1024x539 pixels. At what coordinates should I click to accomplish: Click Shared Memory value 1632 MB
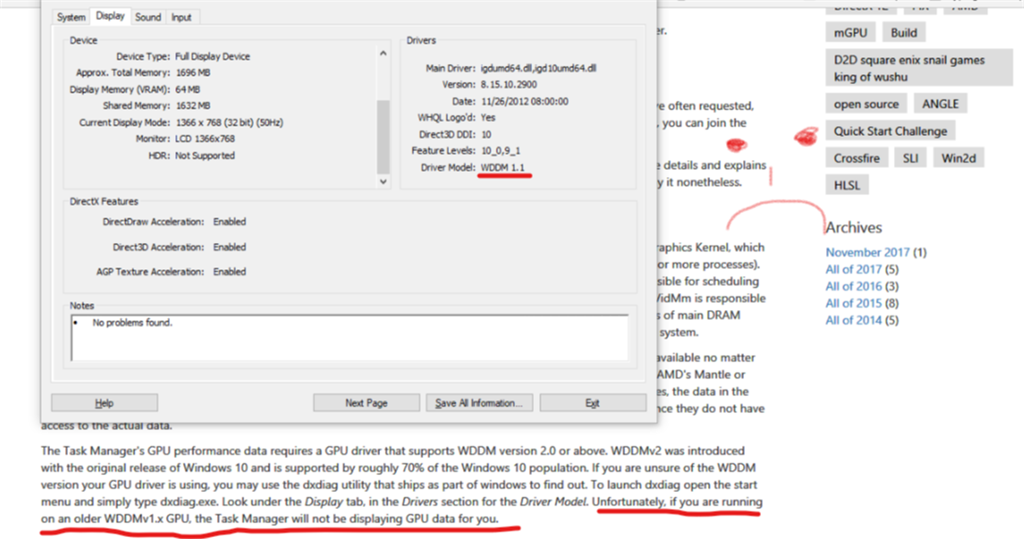(x=193, y=105)
